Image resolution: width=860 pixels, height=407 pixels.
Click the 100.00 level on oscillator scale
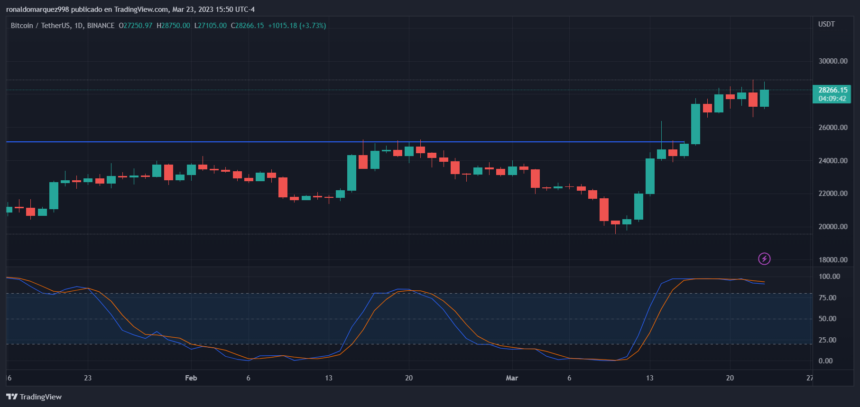coord(829,276)
